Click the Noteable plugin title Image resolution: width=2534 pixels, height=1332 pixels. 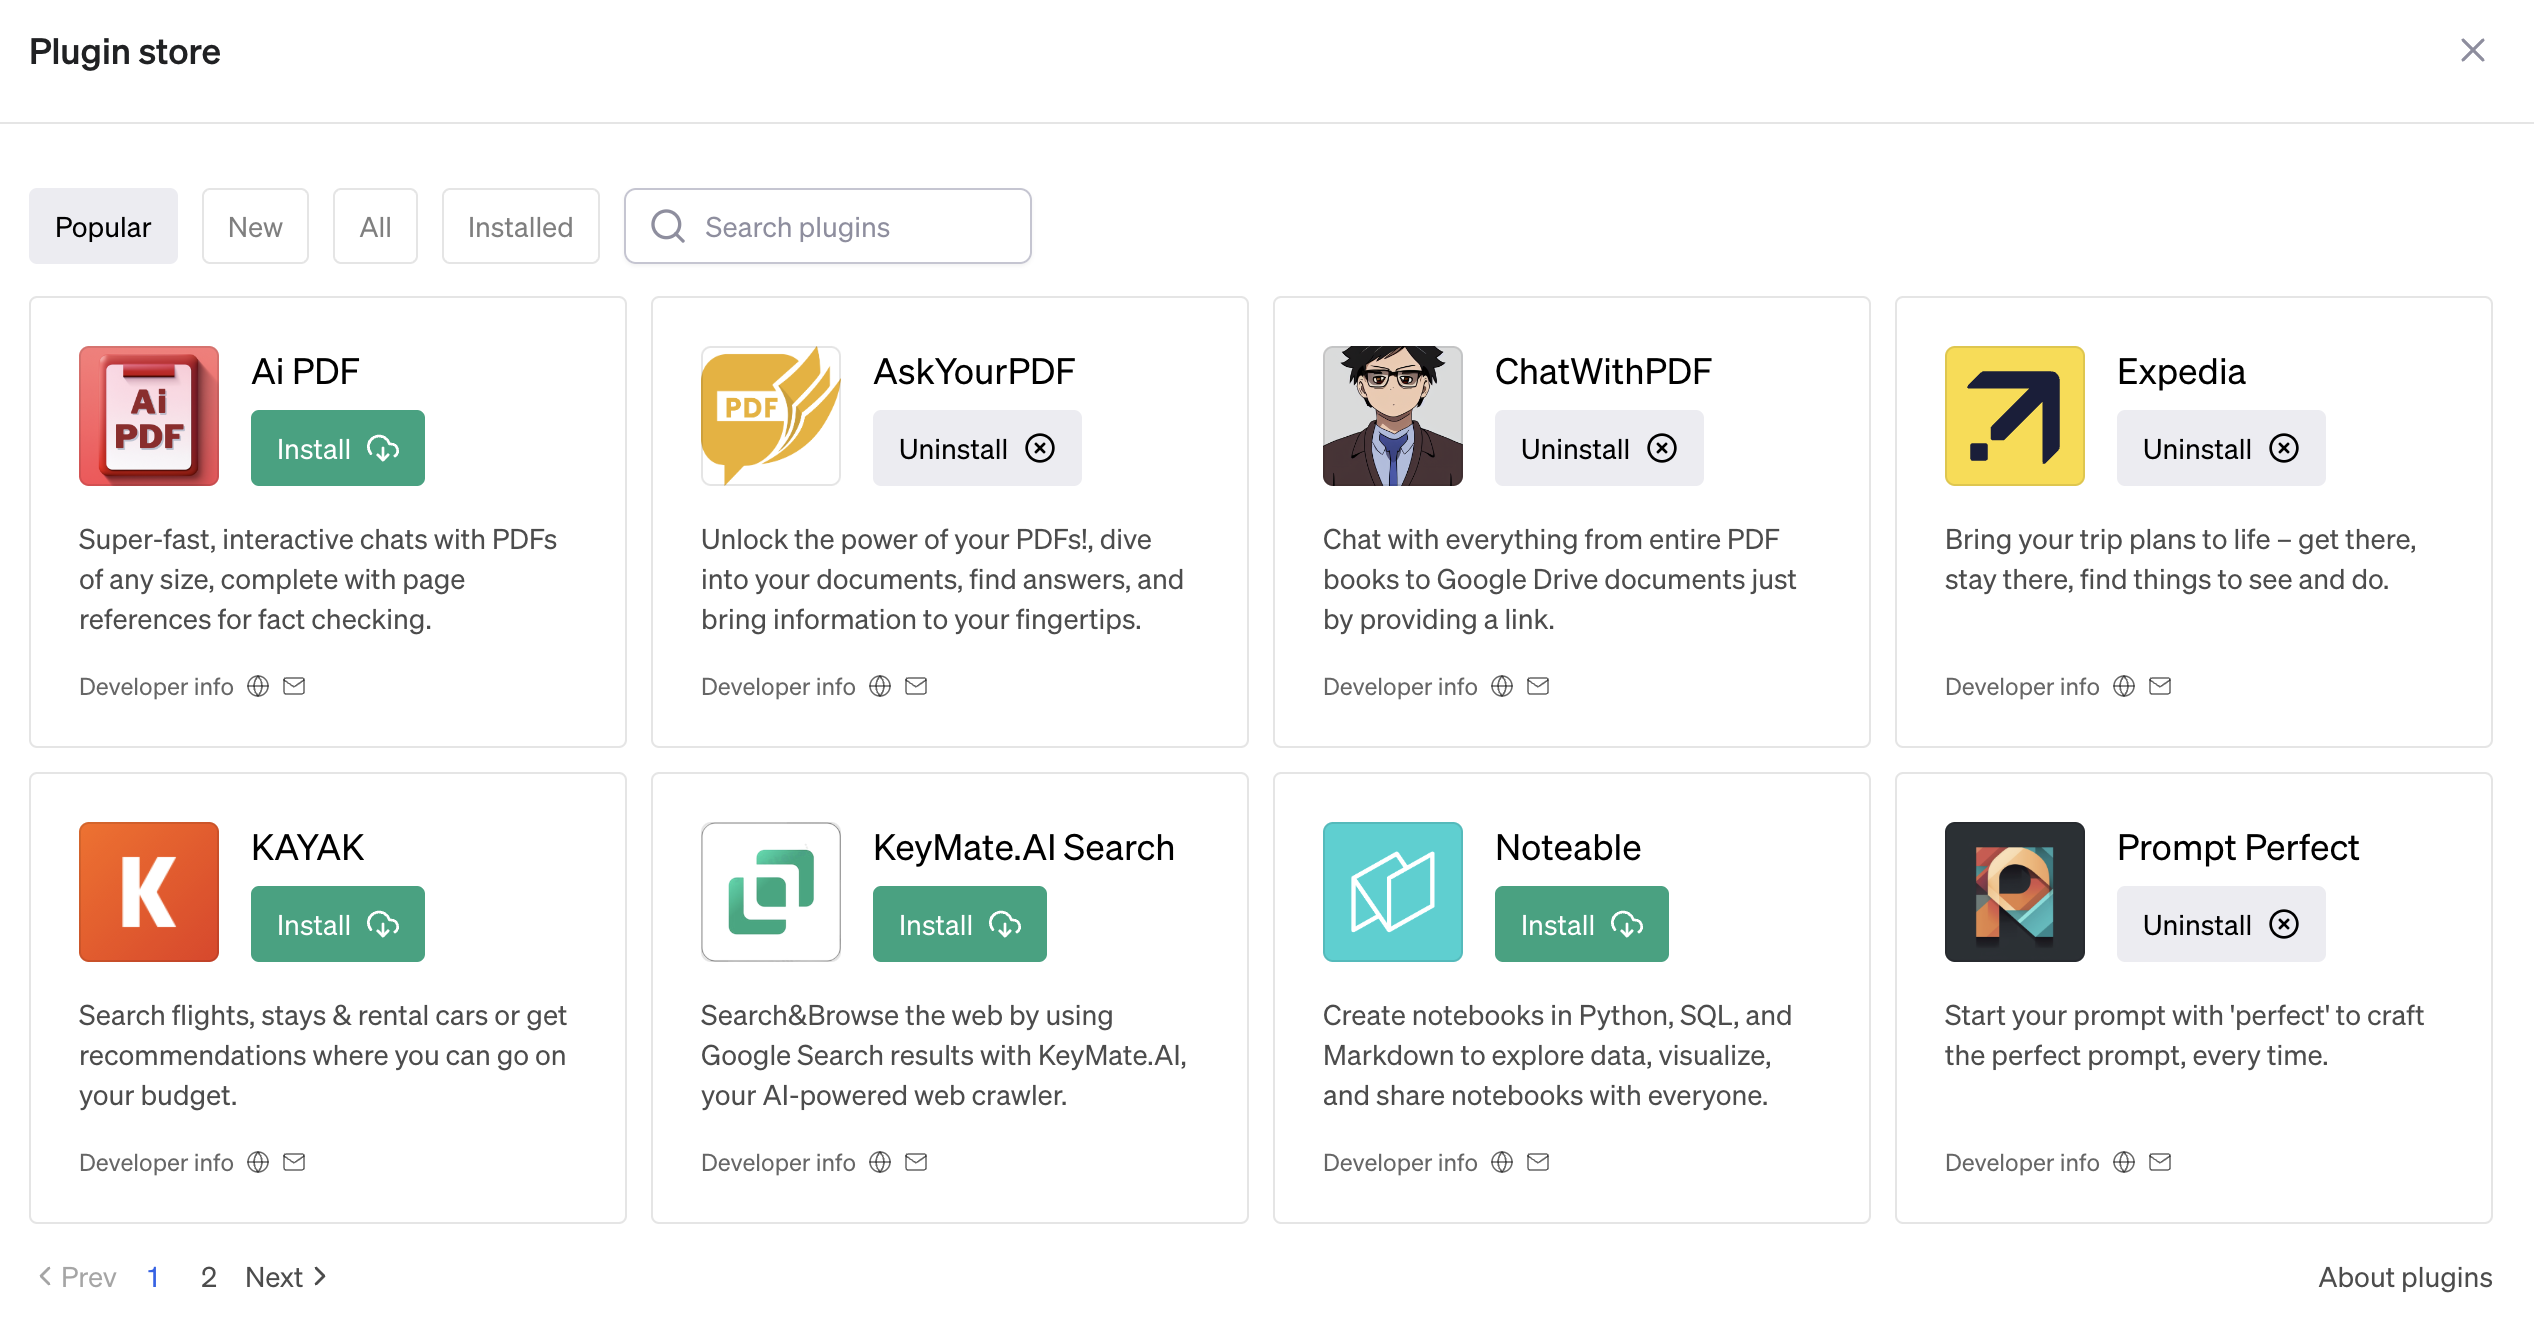click(1568, 847)
